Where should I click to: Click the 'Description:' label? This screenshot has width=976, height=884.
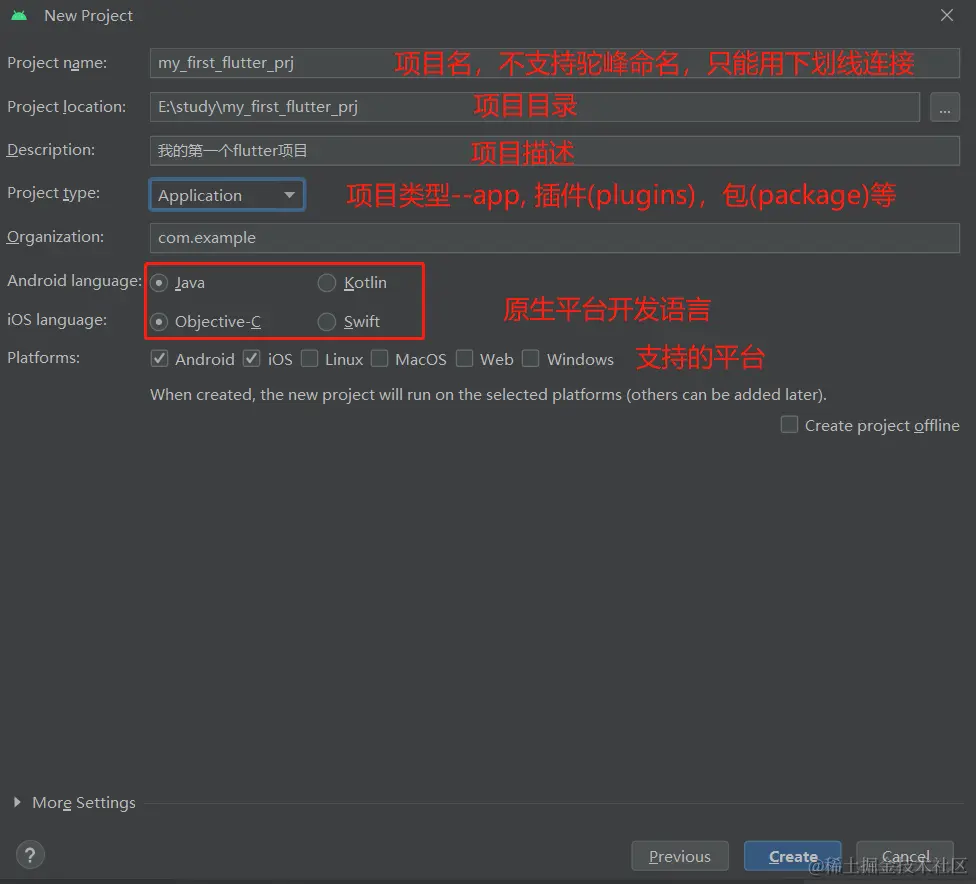point(51,150)
